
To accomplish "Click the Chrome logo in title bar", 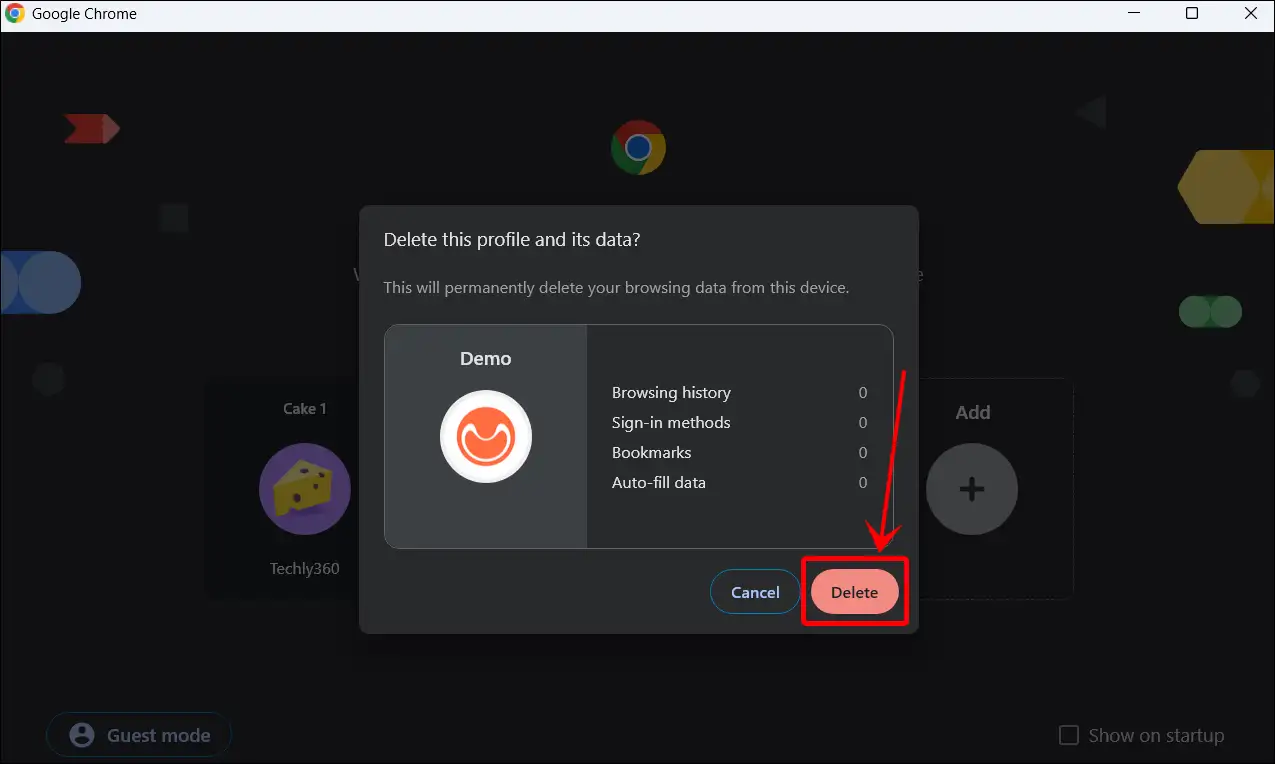I will [x=15, y=14].
